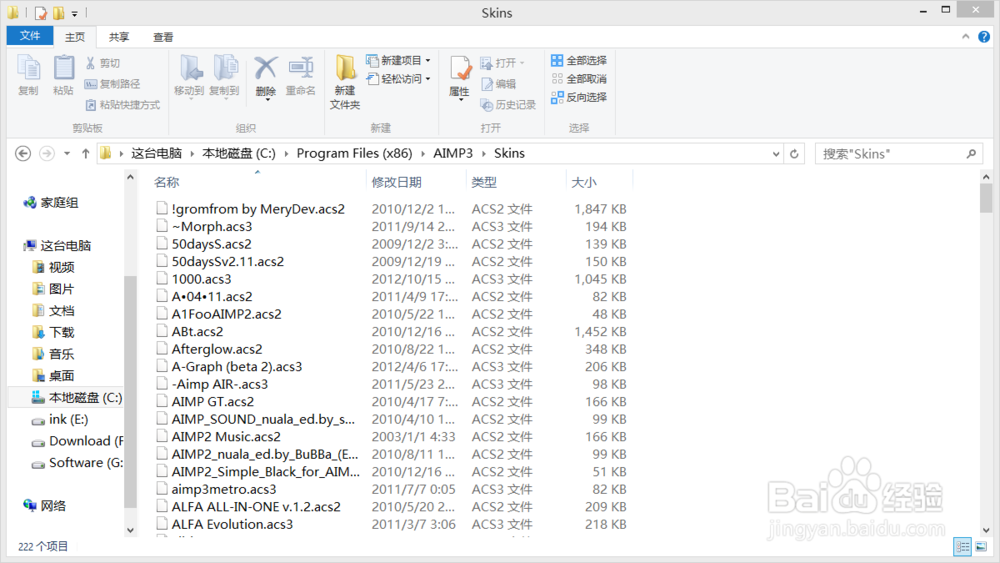Screen dimensions: 1000x563
Task: Click the Delete (删除) X icon
Action: point(265,68)
